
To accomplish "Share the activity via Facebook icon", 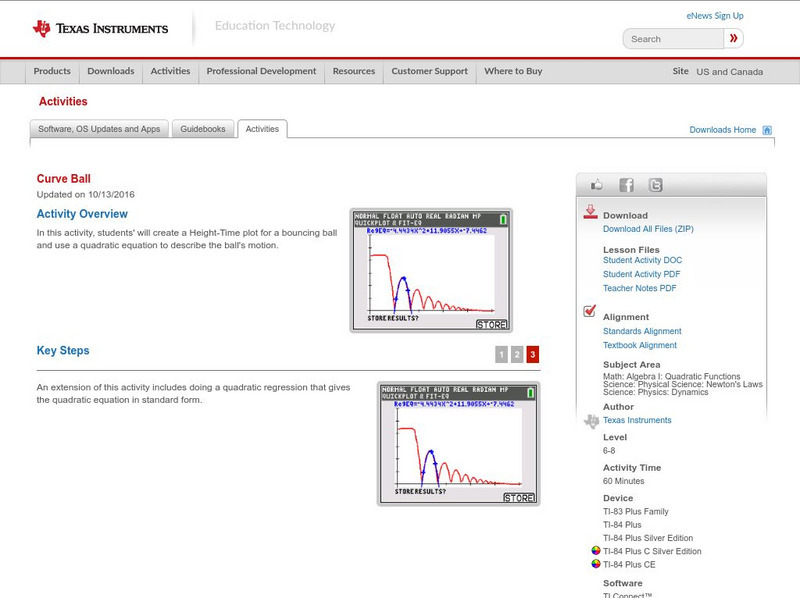I will click(x=626, y=185).
